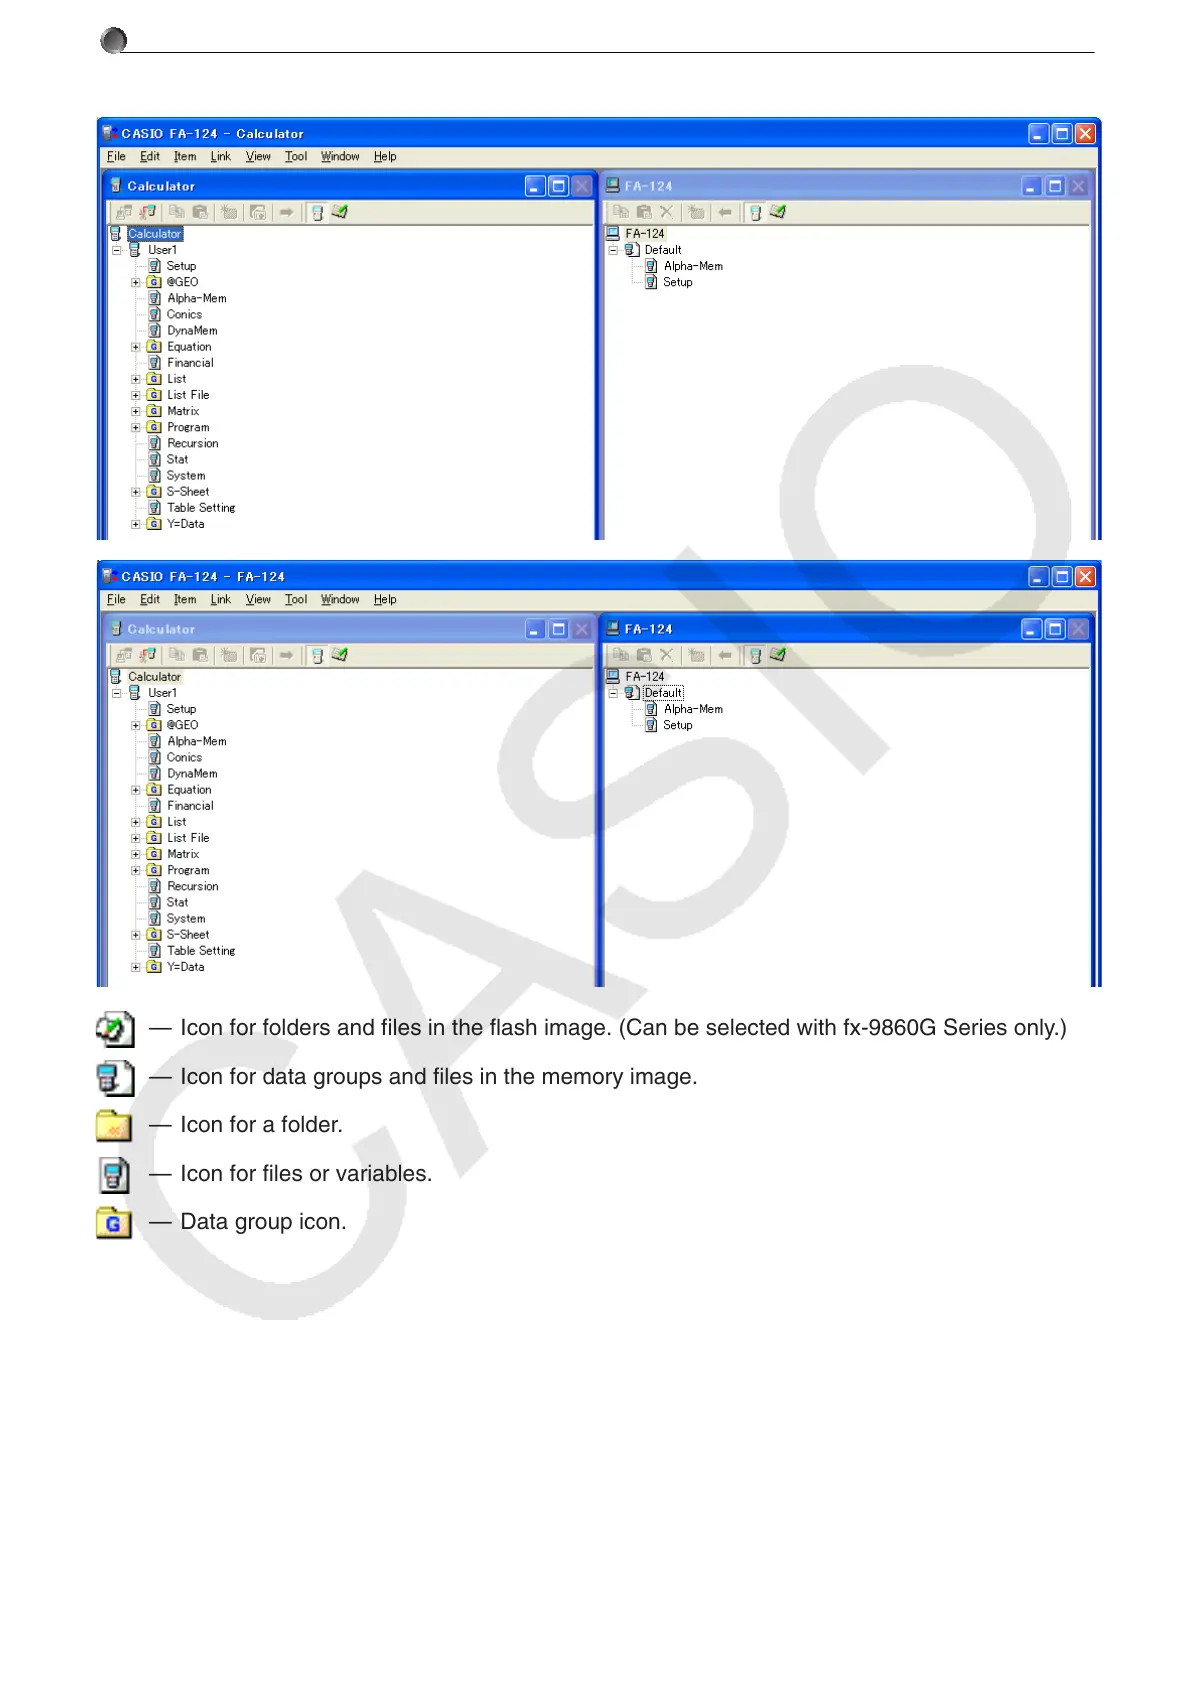Select Table Setting in the active Calculator pane

(201, 508)
